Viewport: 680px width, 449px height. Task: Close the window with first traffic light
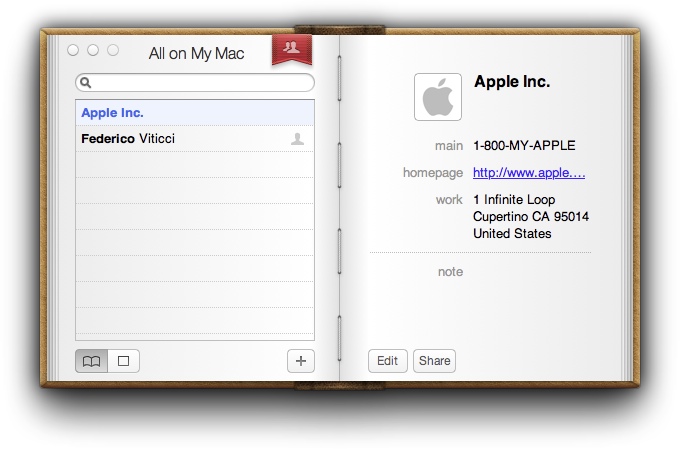(x=73, y=50)
